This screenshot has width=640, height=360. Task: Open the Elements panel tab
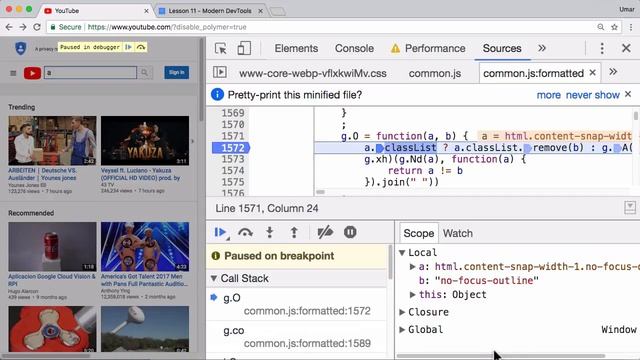296,48
